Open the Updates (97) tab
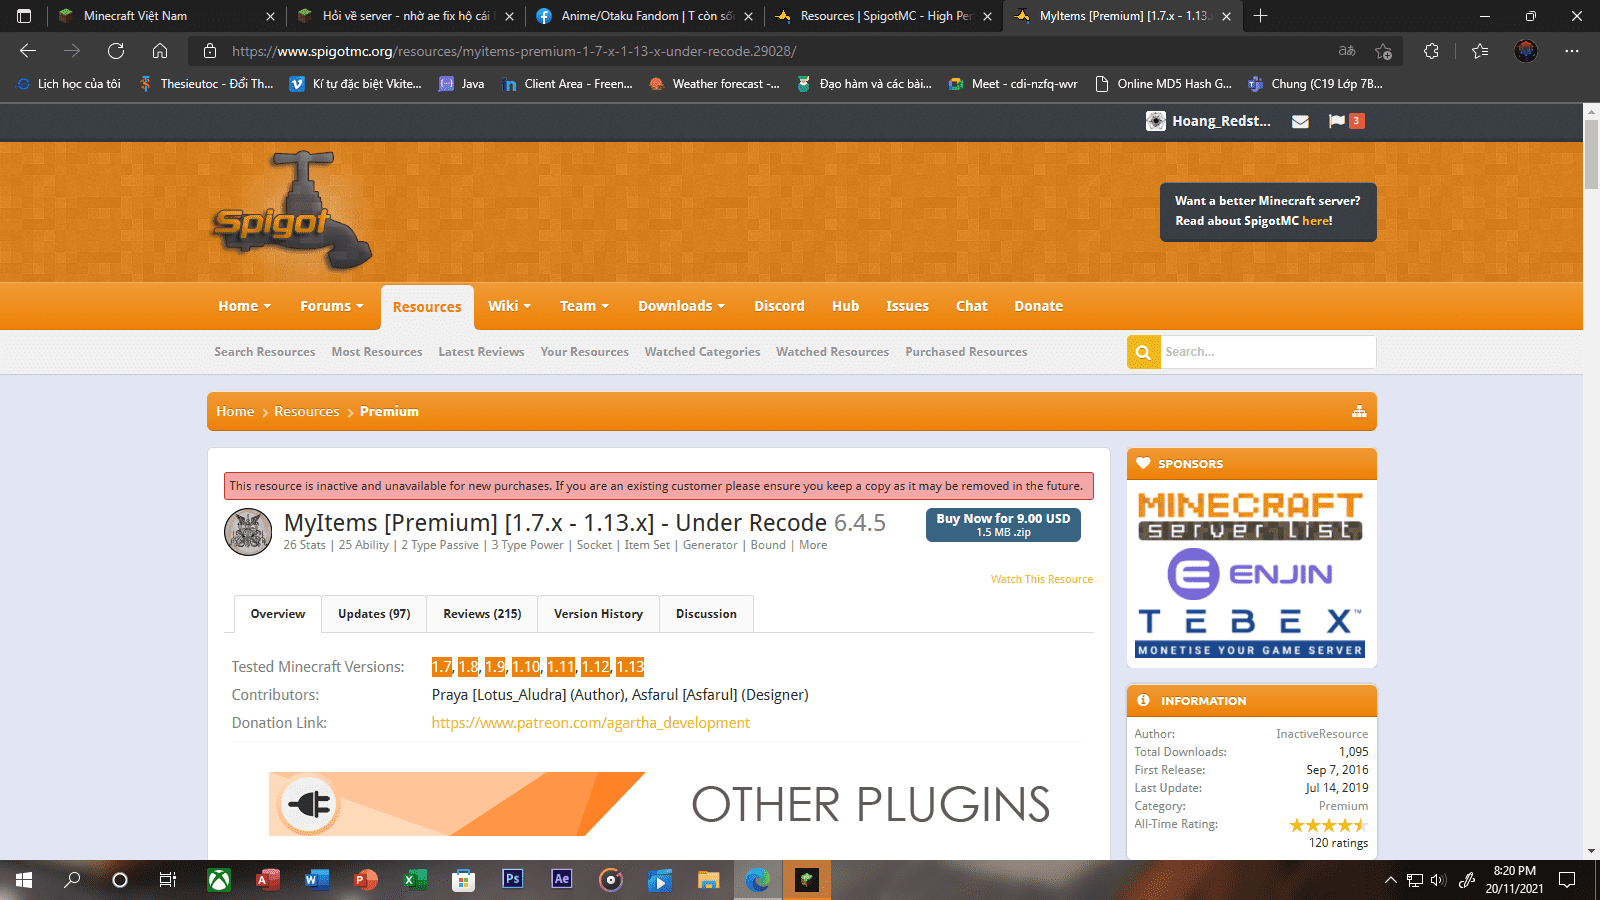The height and width of the screenshot is (900, 1600). (x=374, y=614)
